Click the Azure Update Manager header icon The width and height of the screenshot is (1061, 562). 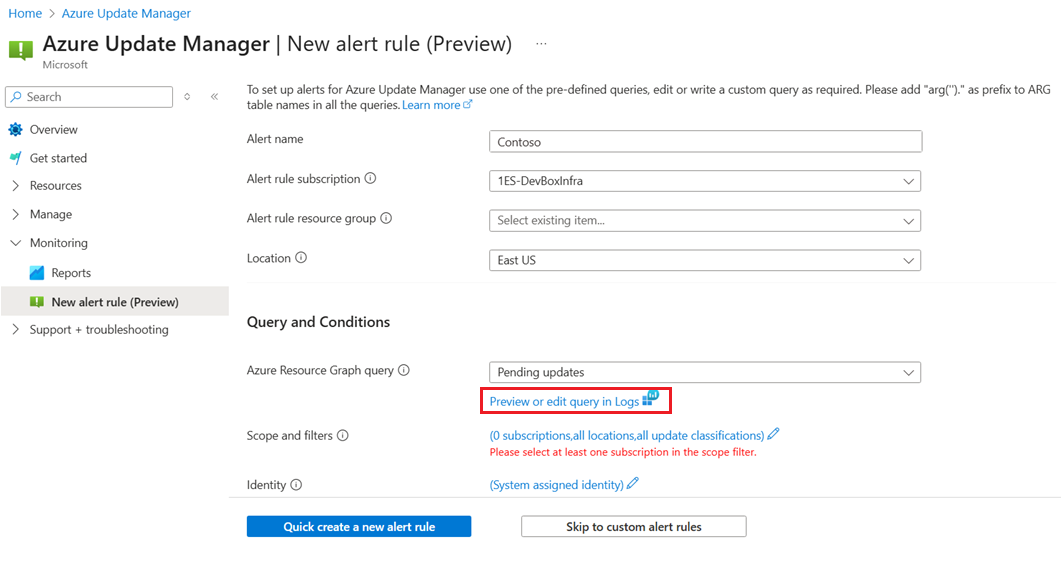(21, 50)
